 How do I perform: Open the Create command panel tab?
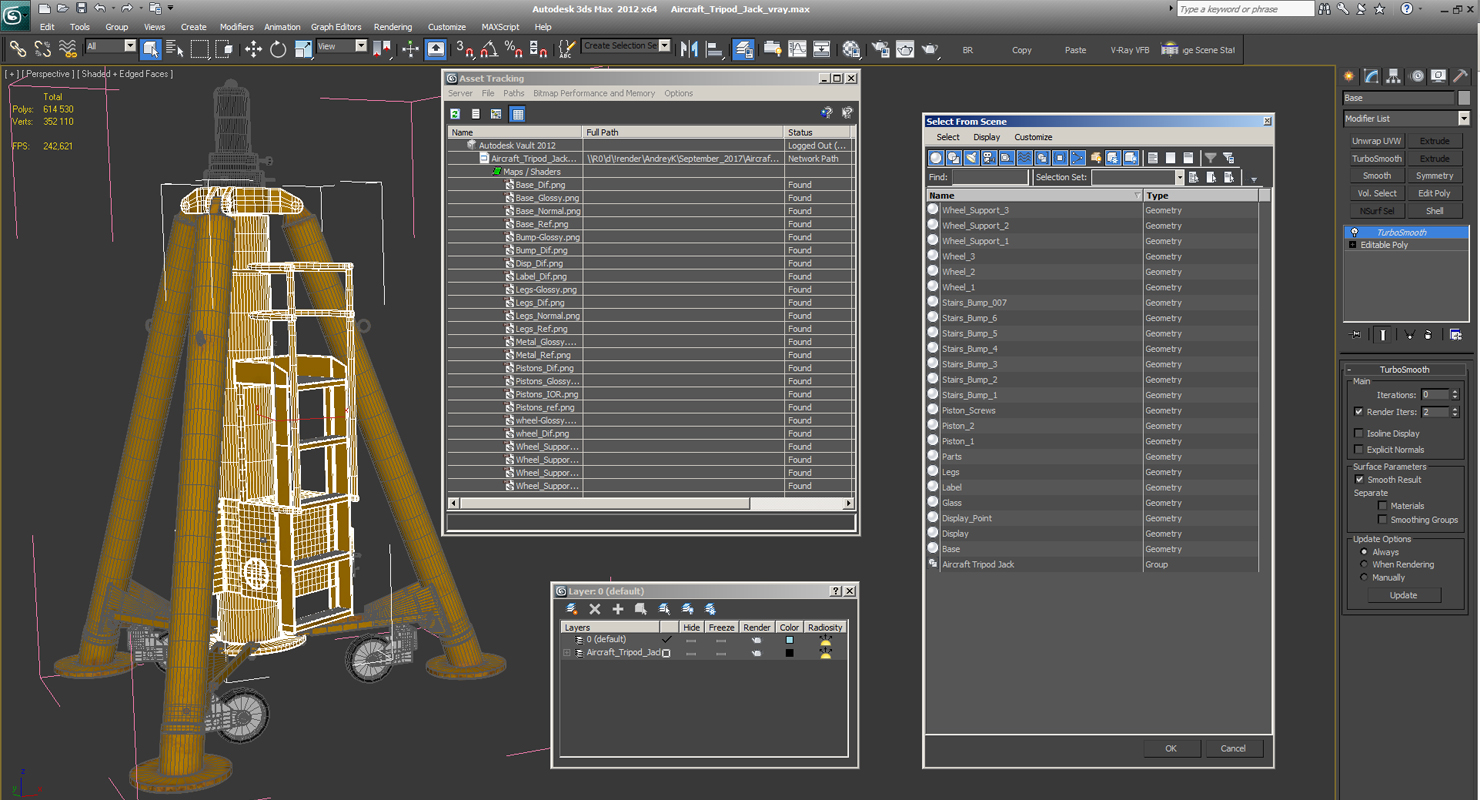1349,76
